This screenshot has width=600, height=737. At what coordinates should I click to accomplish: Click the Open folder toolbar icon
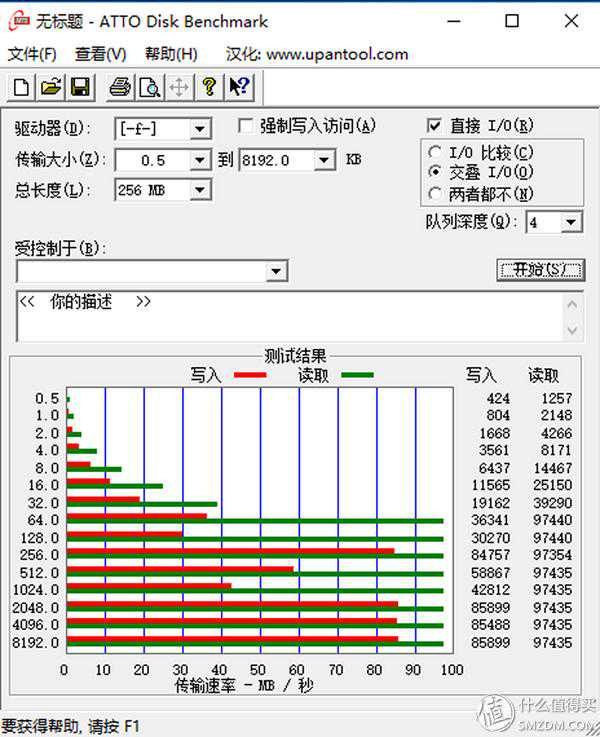coord(50,87)
